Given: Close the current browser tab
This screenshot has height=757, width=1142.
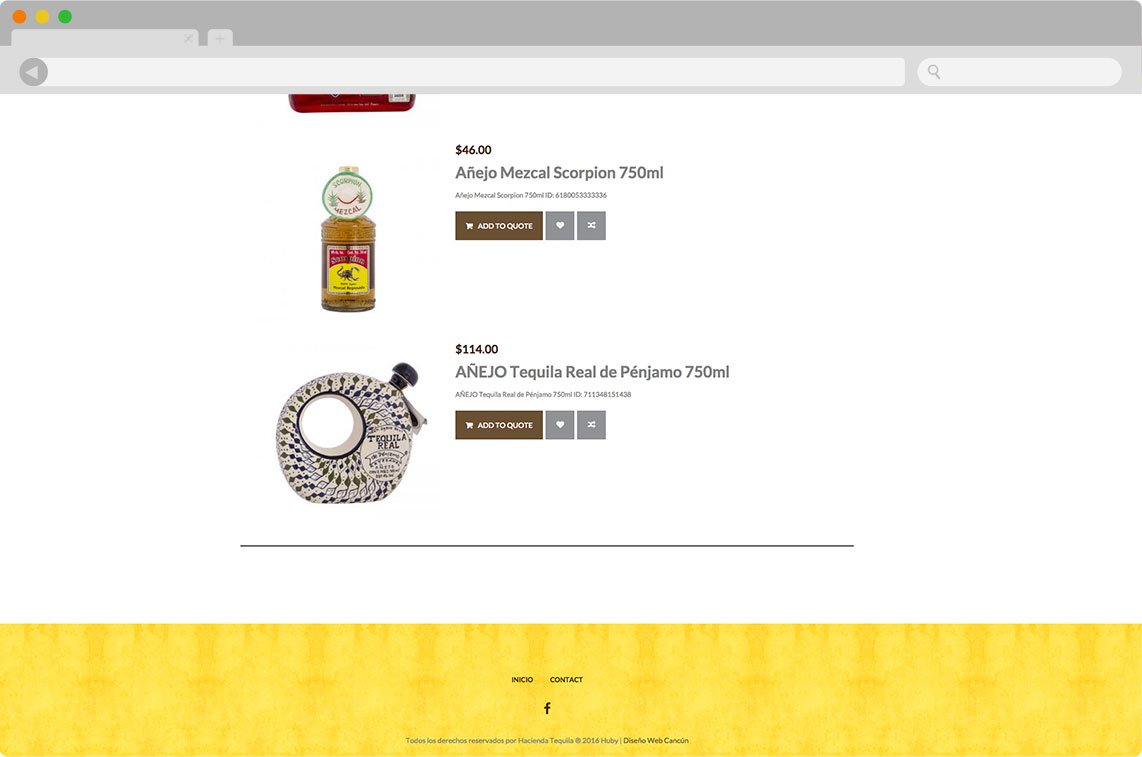Looking at the screenshot, I should pos(188,38).
